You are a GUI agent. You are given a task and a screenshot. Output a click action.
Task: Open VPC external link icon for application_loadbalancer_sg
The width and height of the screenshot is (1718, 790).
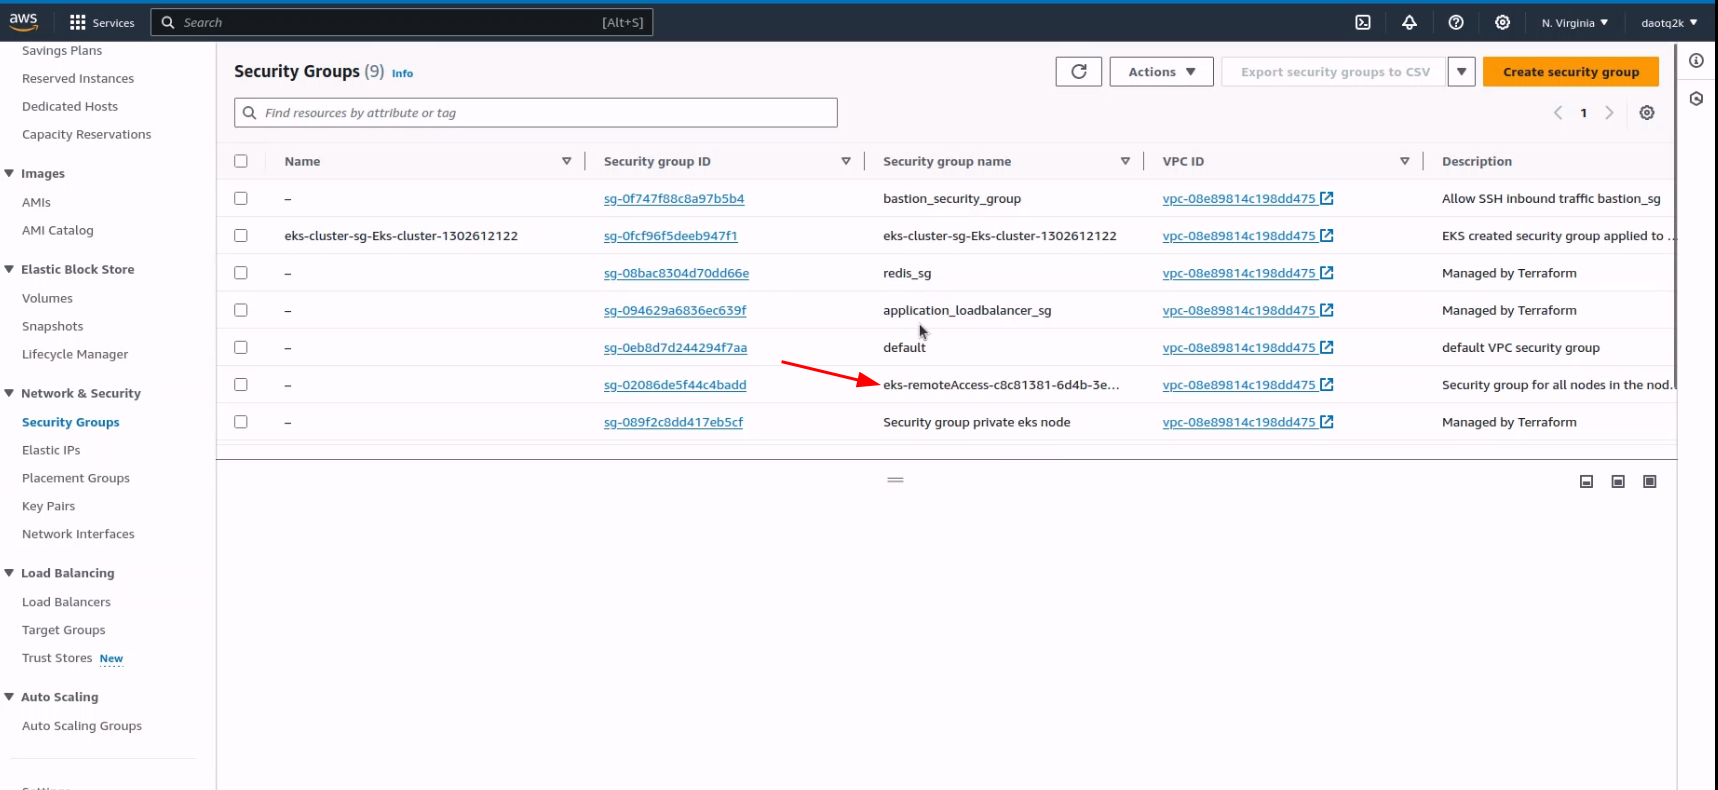[x=1327, y=310]
